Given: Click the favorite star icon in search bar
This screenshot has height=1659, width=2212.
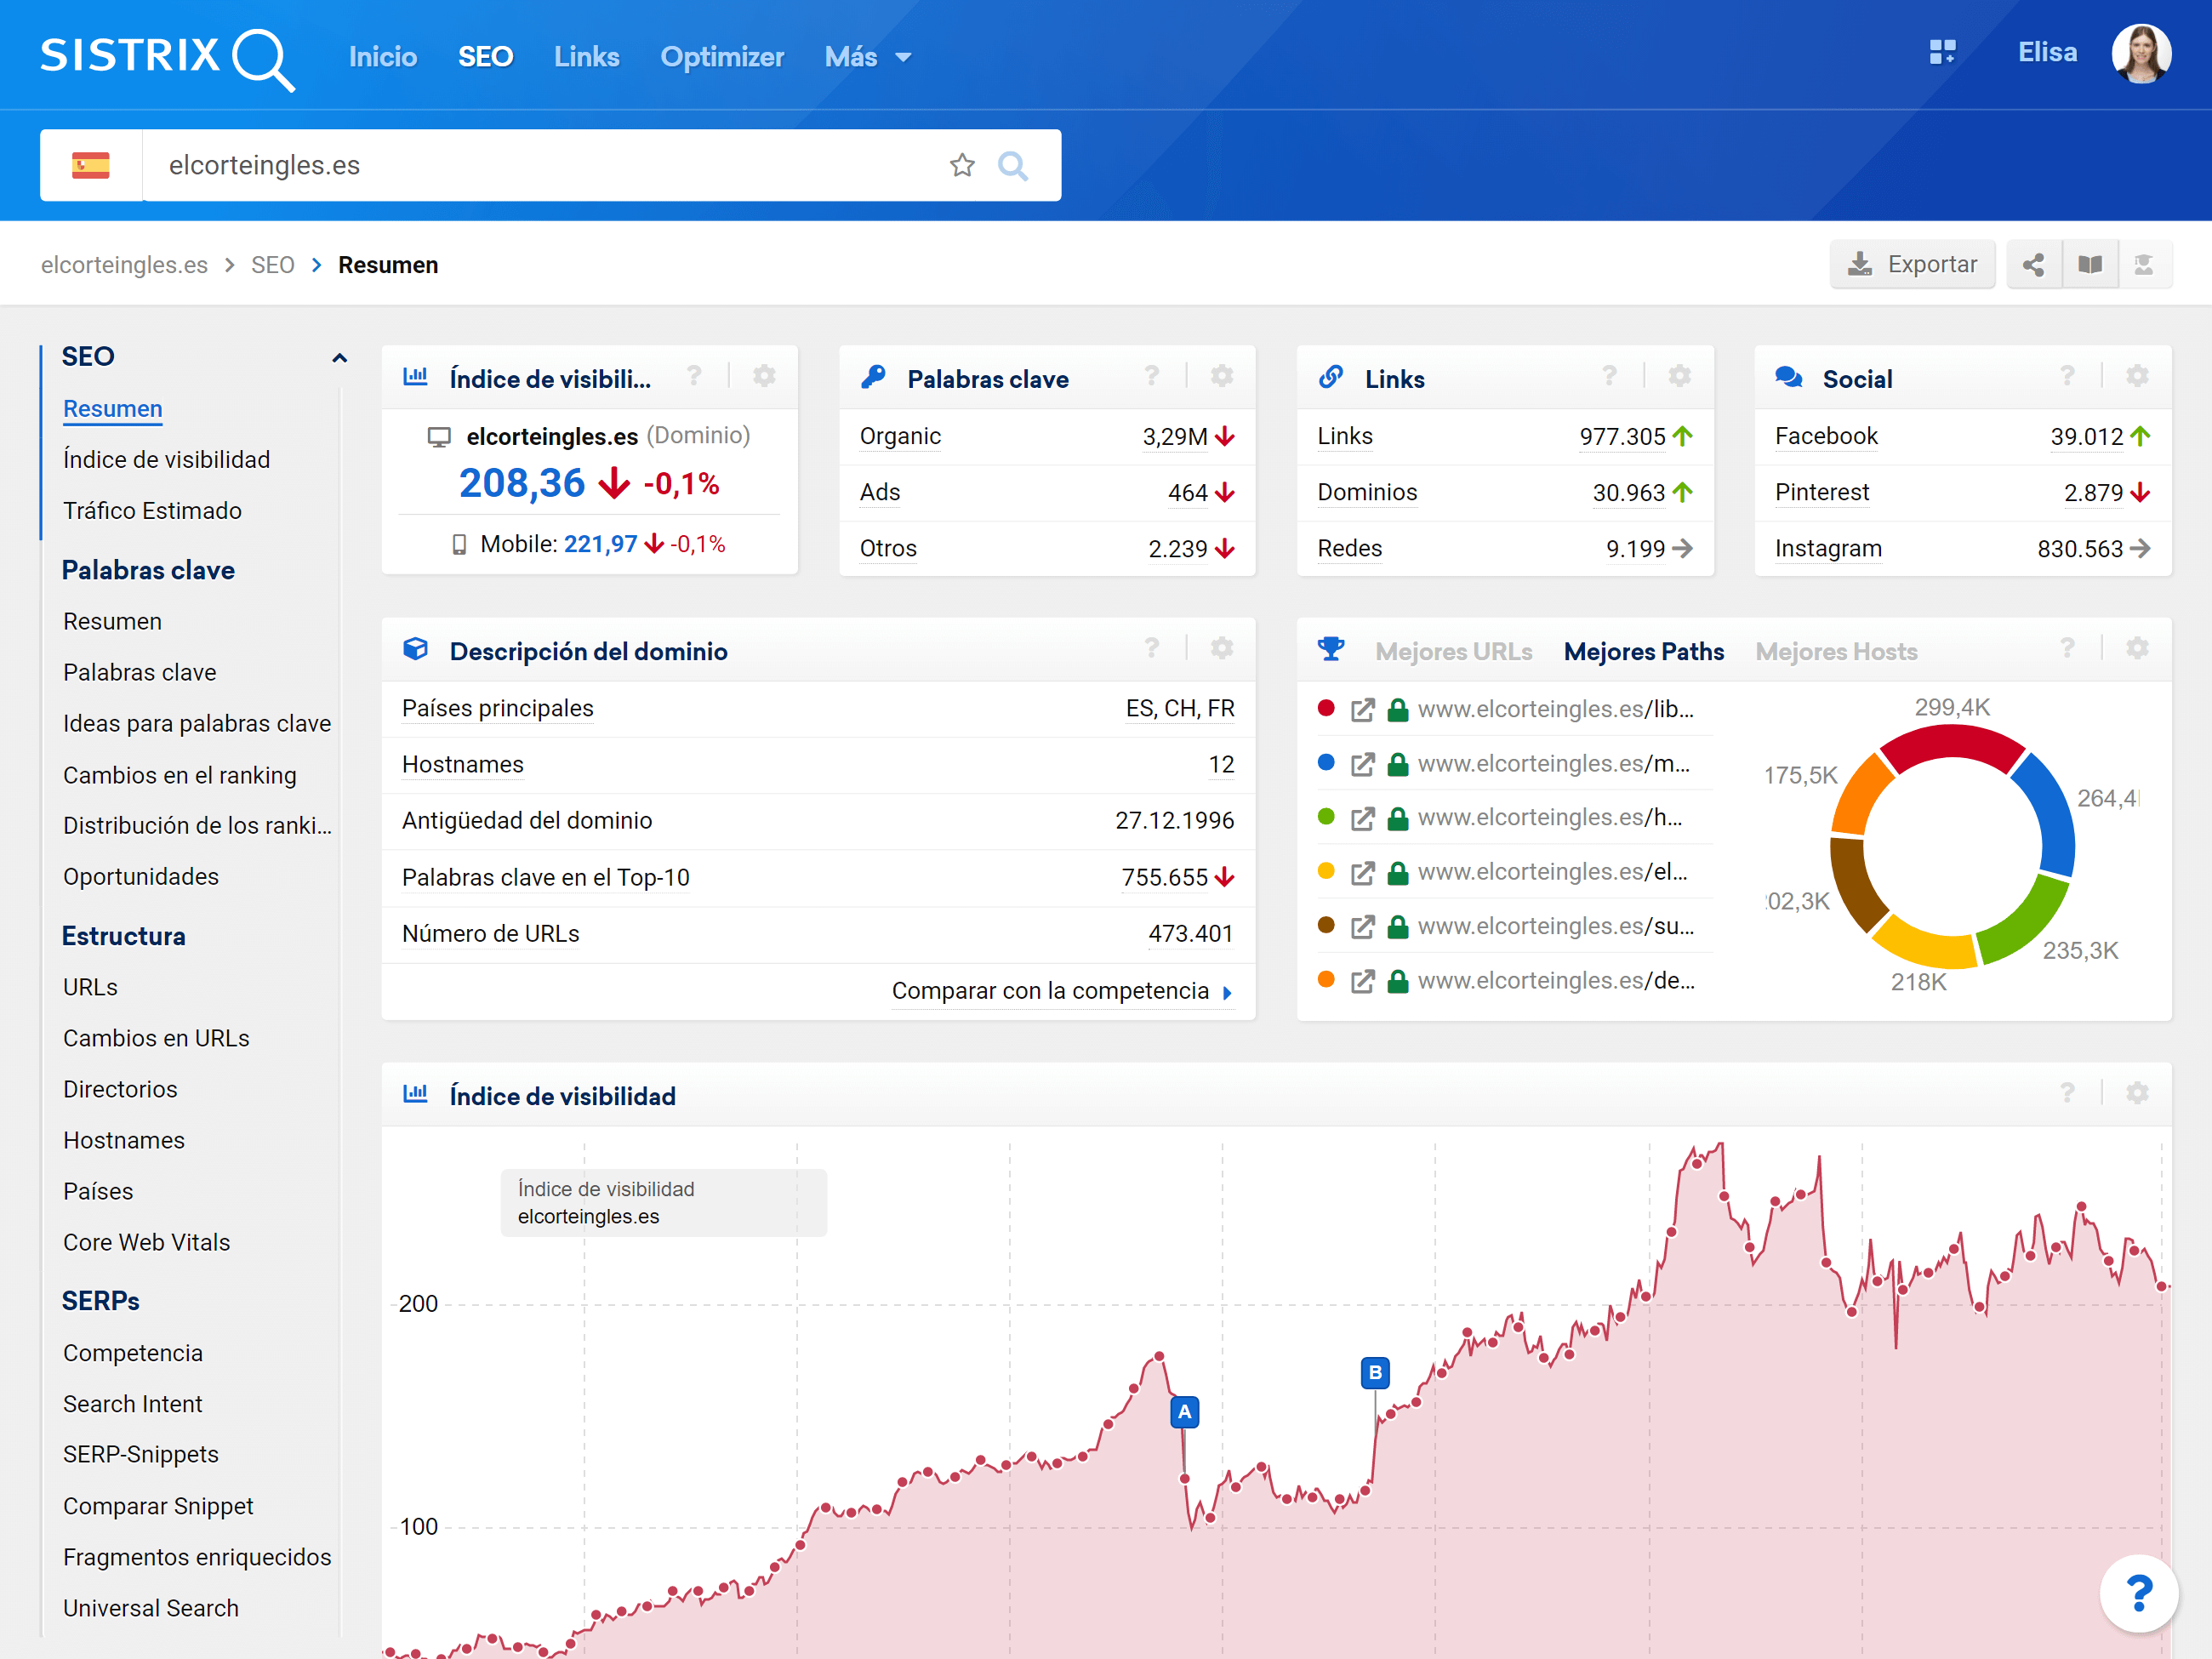Looking at the screenshot, I should click(x=961, y=165).
